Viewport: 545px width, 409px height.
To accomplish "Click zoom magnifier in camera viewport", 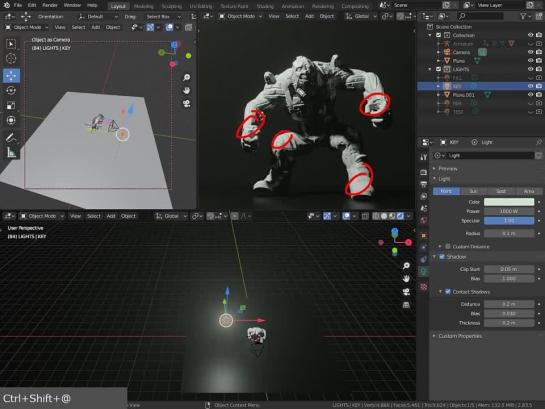I will pyautogui.click(x=187, y=77).
